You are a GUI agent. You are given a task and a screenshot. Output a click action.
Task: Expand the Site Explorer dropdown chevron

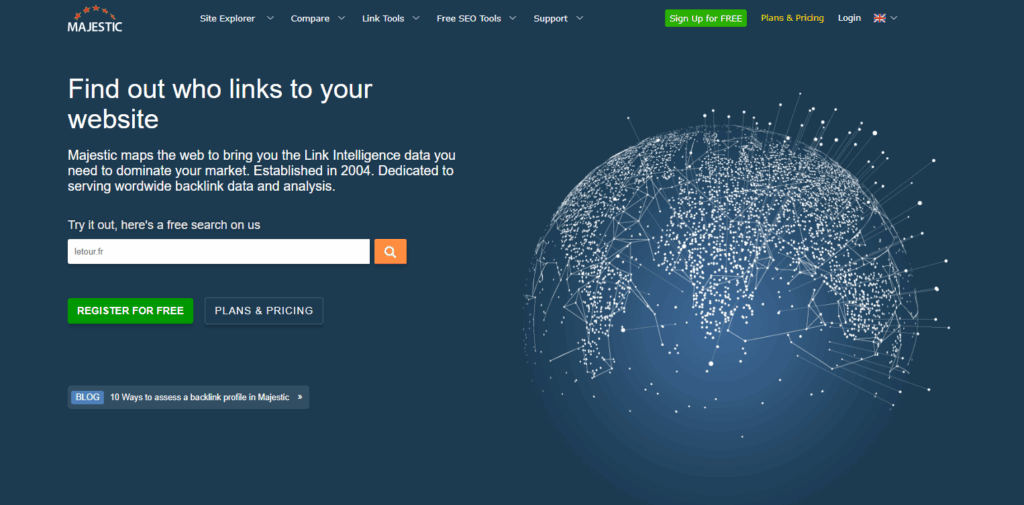coord(270,18)
